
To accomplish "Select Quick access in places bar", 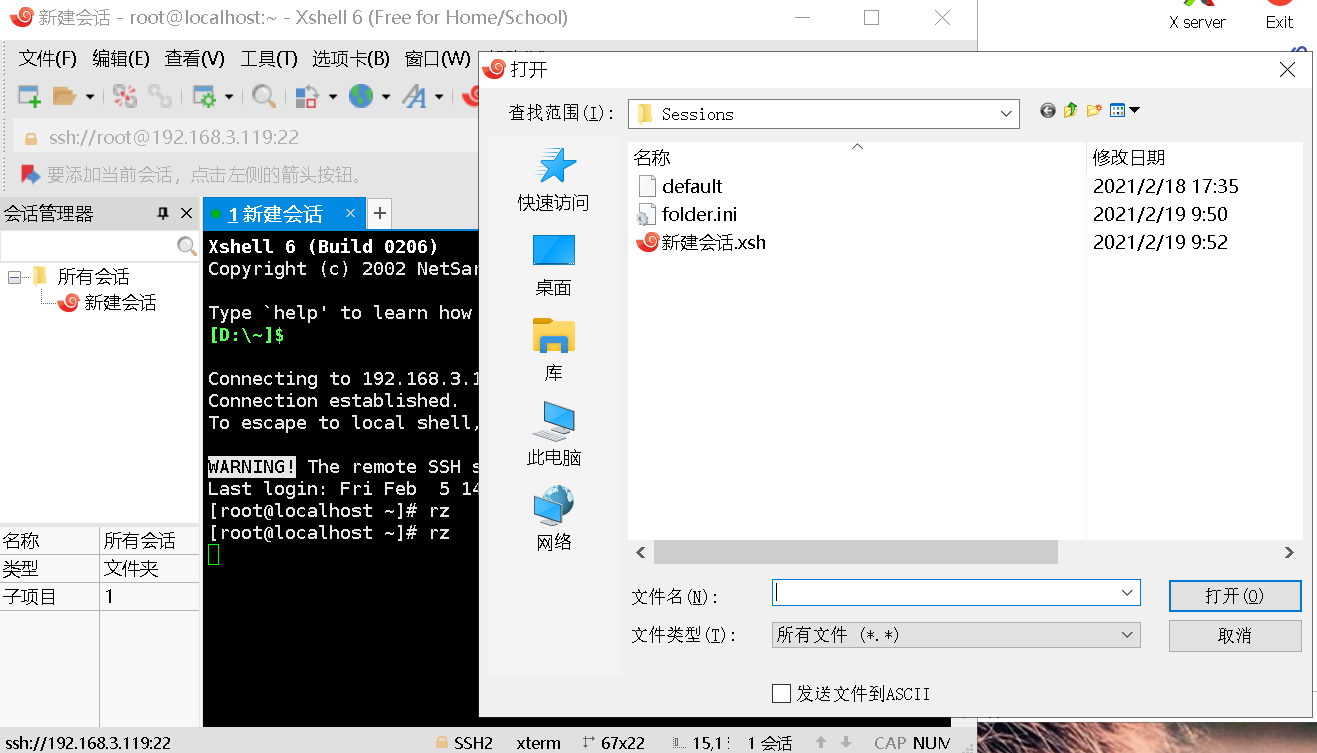I will click(x=553, y=180).
